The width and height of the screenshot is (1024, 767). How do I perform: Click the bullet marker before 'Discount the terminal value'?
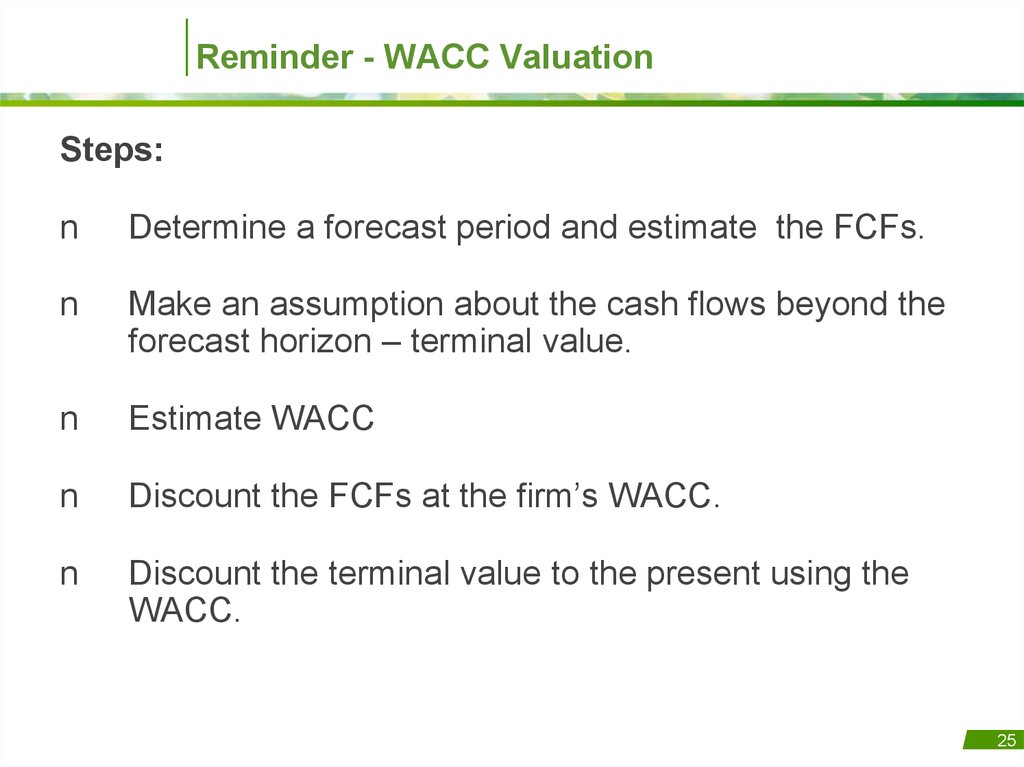pos(69,574)
